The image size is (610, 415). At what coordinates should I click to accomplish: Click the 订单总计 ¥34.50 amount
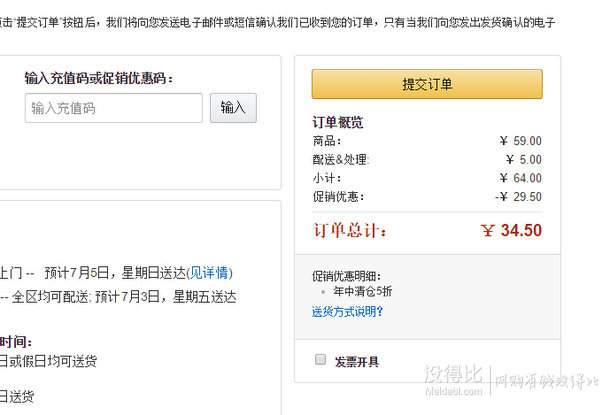511,230
